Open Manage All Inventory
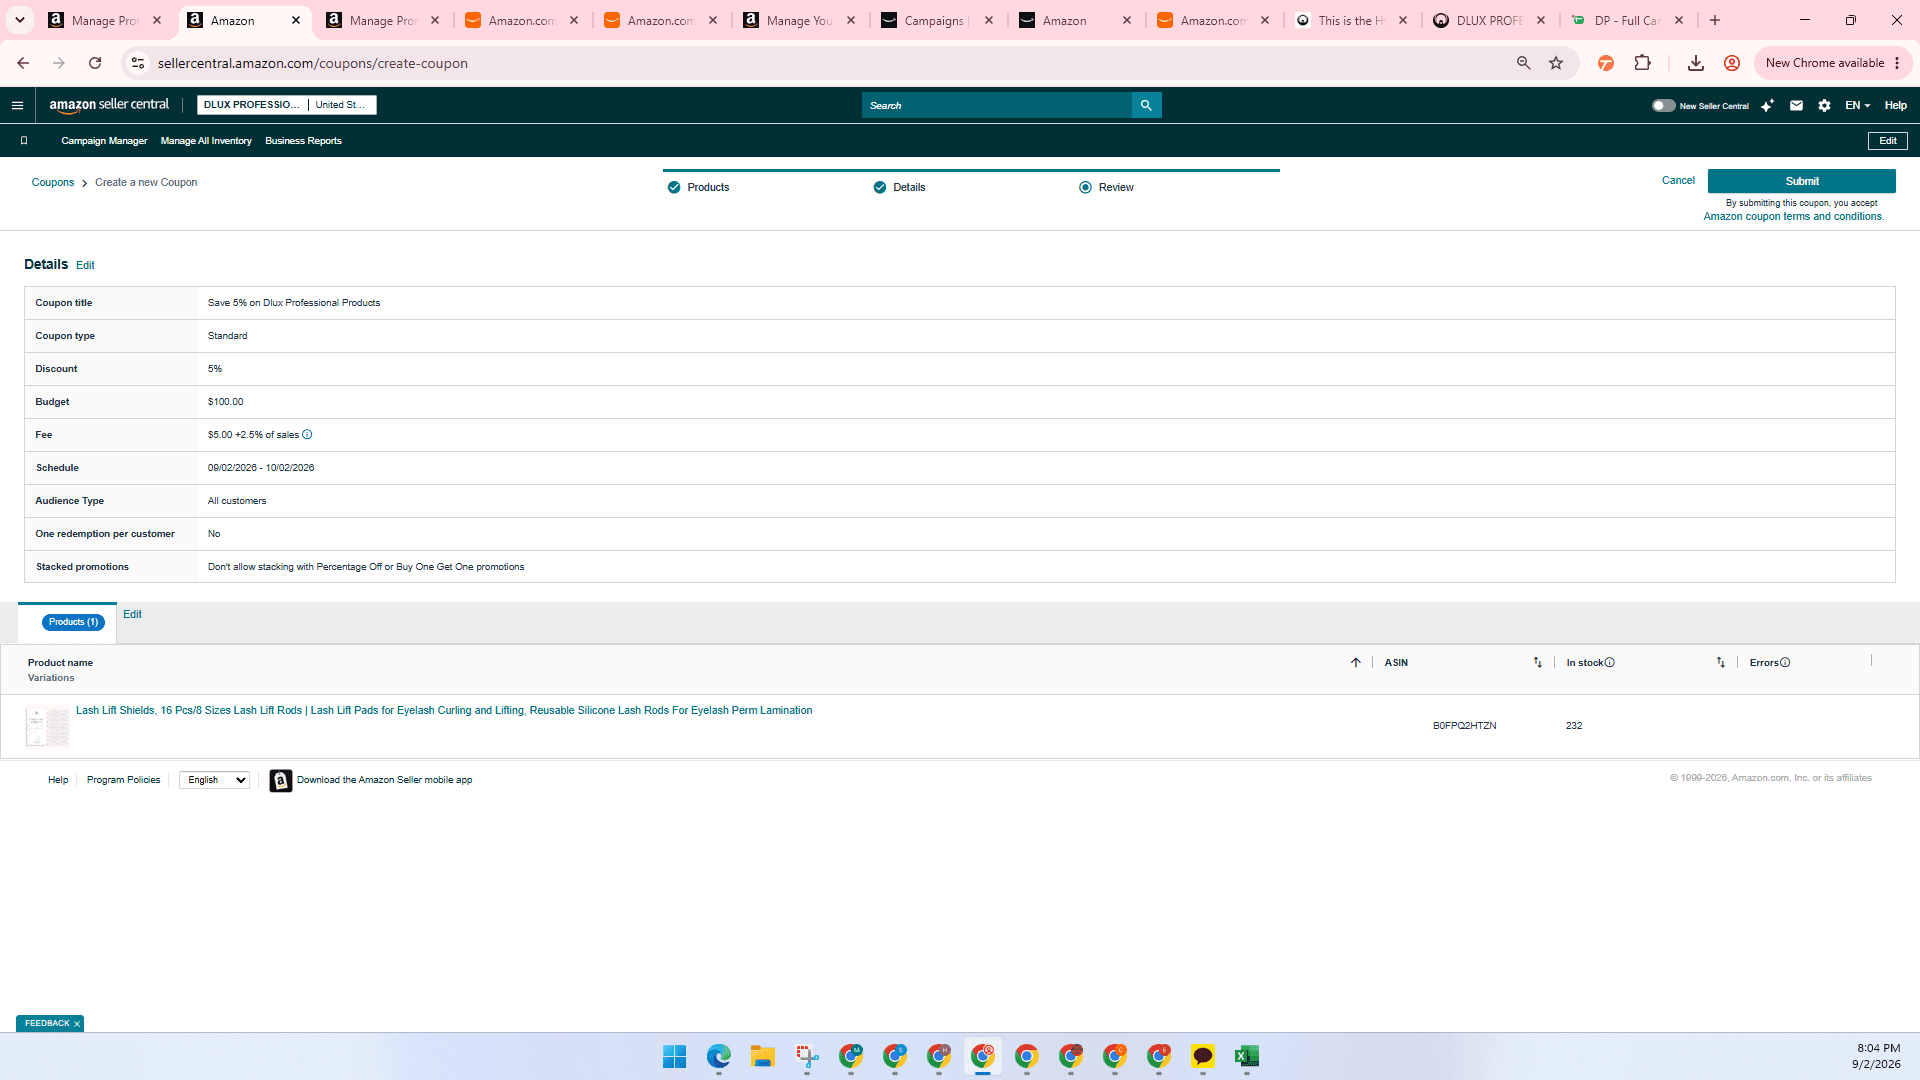 click(206, 141)
